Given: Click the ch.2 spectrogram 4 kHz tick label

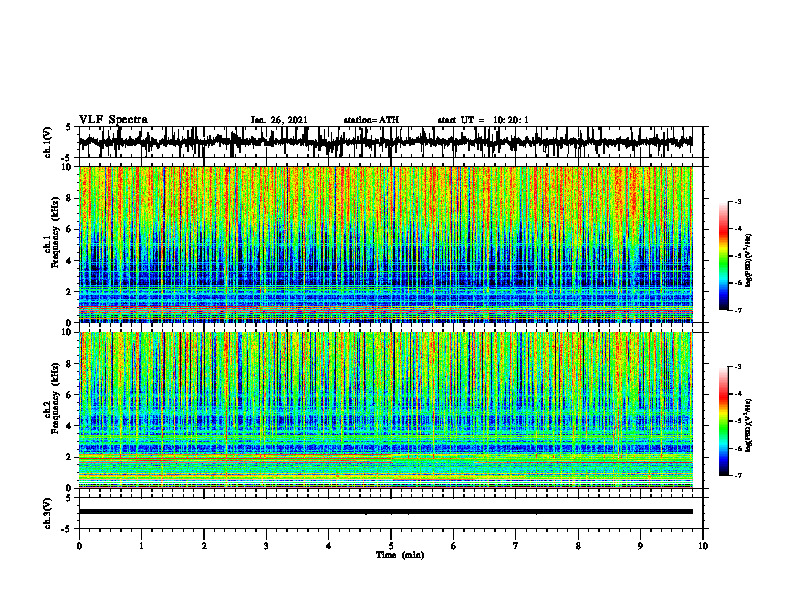Looking at the screenshot, I should tap(70, 426).
